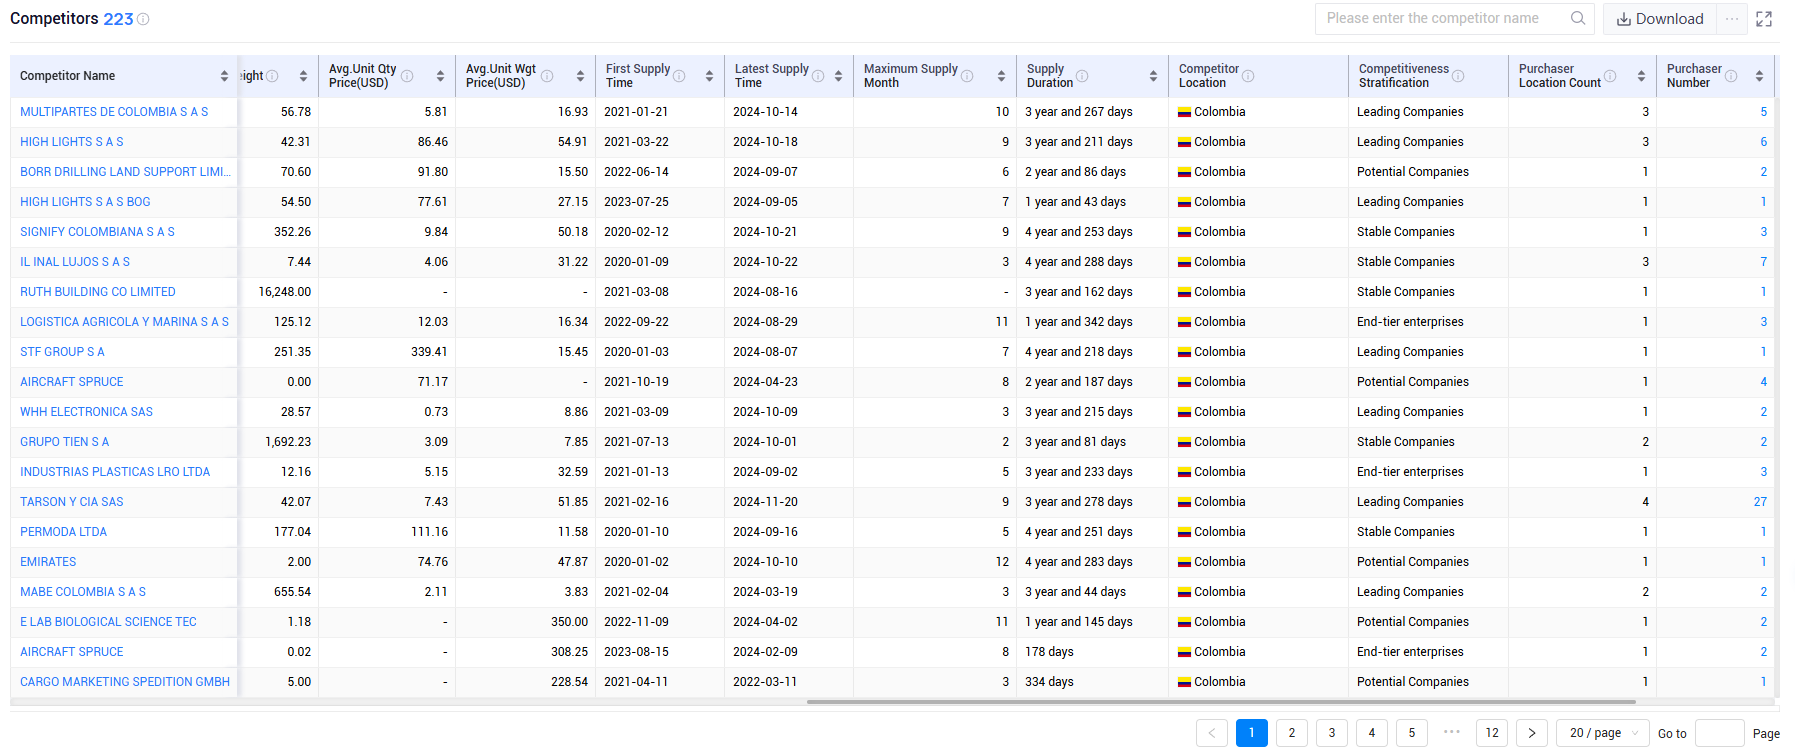Click info icon beside Maximum Supply Month
Image resolution: width=1795 pixels, height=754 pixels.
point(967,76)
